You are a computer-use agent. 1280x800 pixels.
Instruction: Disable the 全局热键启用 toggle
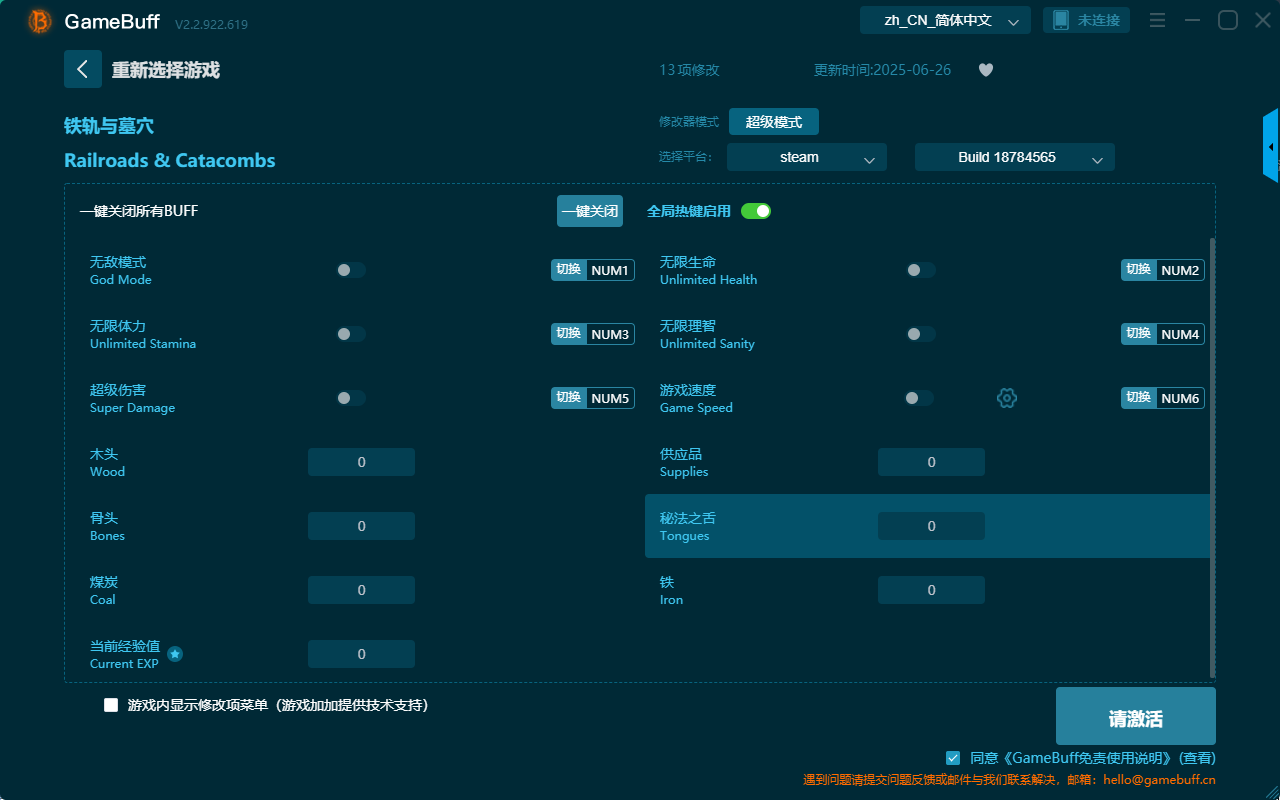click(756, 211)
